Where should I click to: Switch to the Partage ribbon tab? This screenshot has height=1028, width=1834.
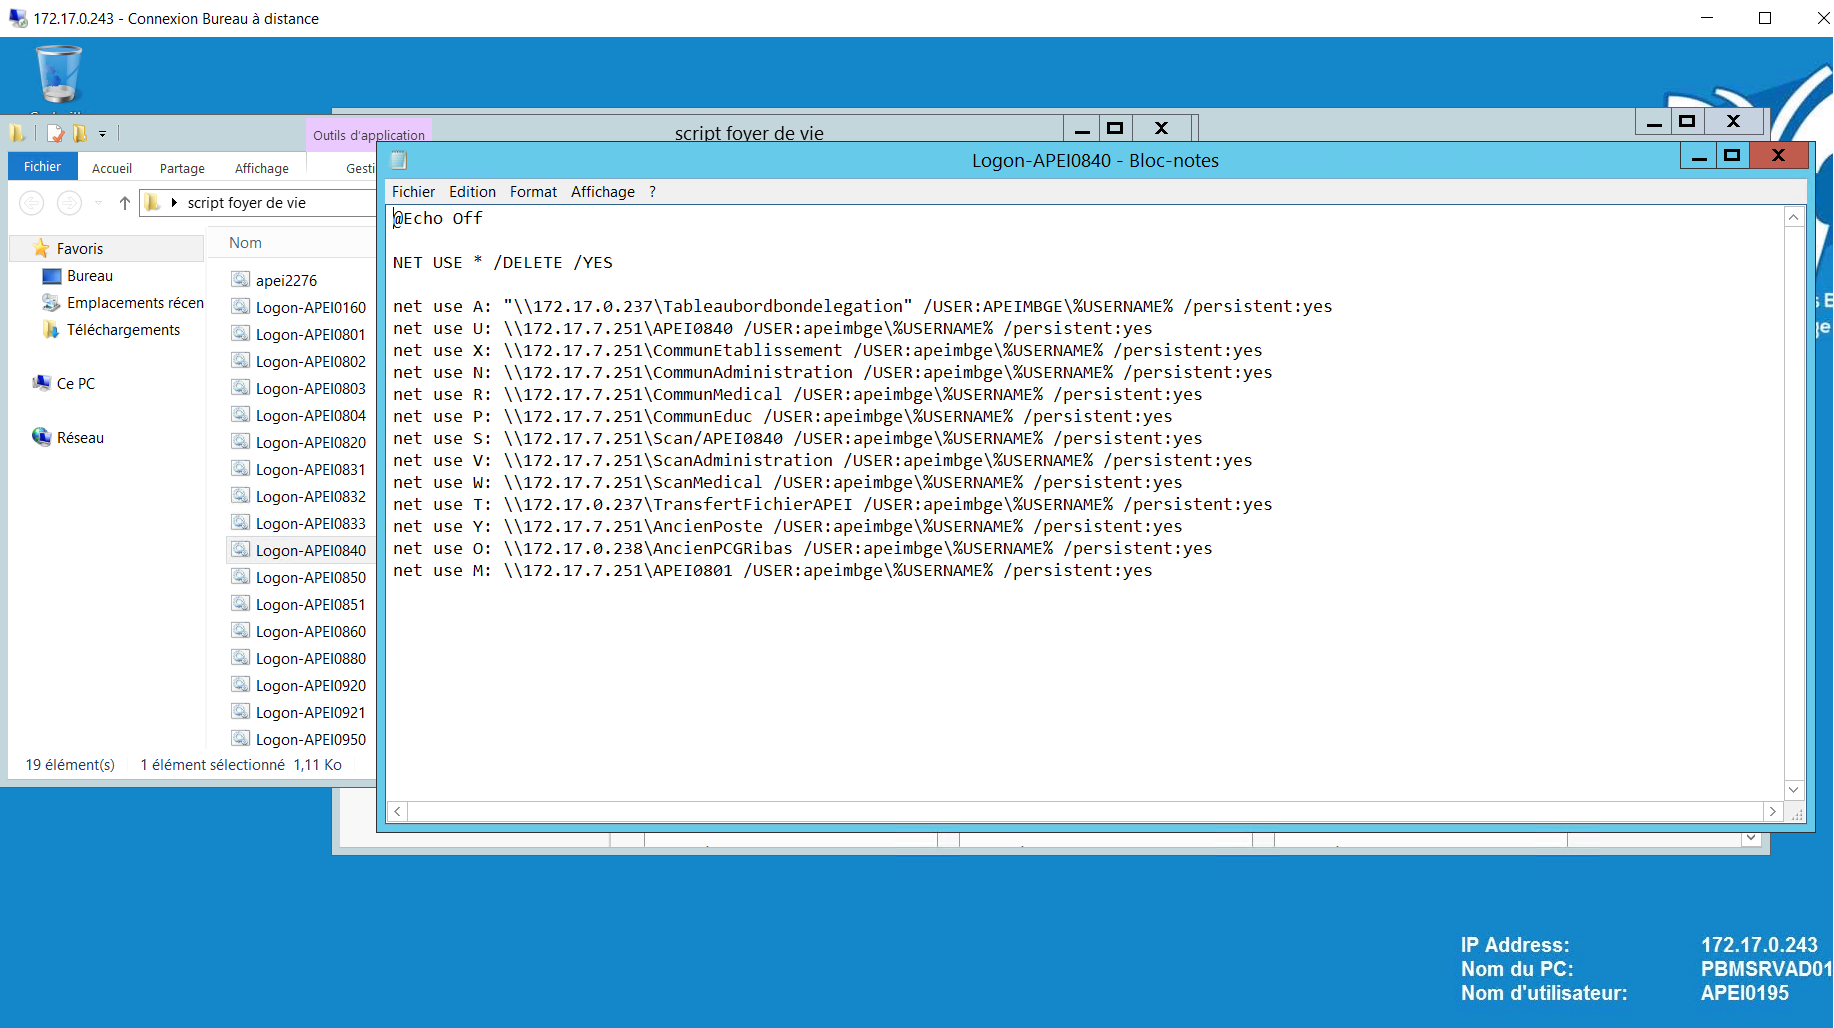point(182,168)
